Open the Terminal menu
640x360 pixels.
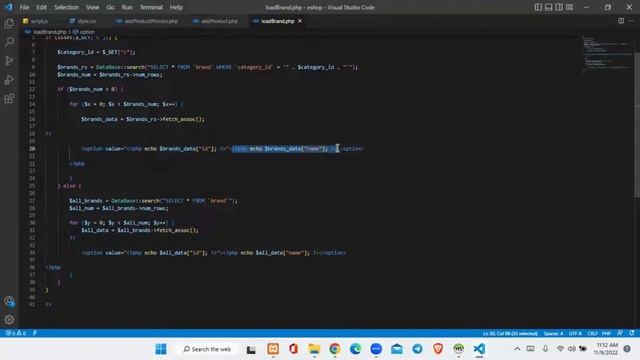pyautogui.click(x=151, y=7)
